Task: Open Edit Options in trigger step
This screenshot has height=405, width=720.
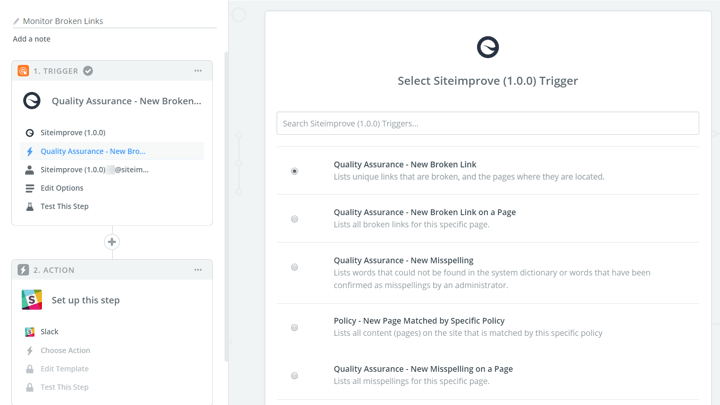Action: point(62,188)
